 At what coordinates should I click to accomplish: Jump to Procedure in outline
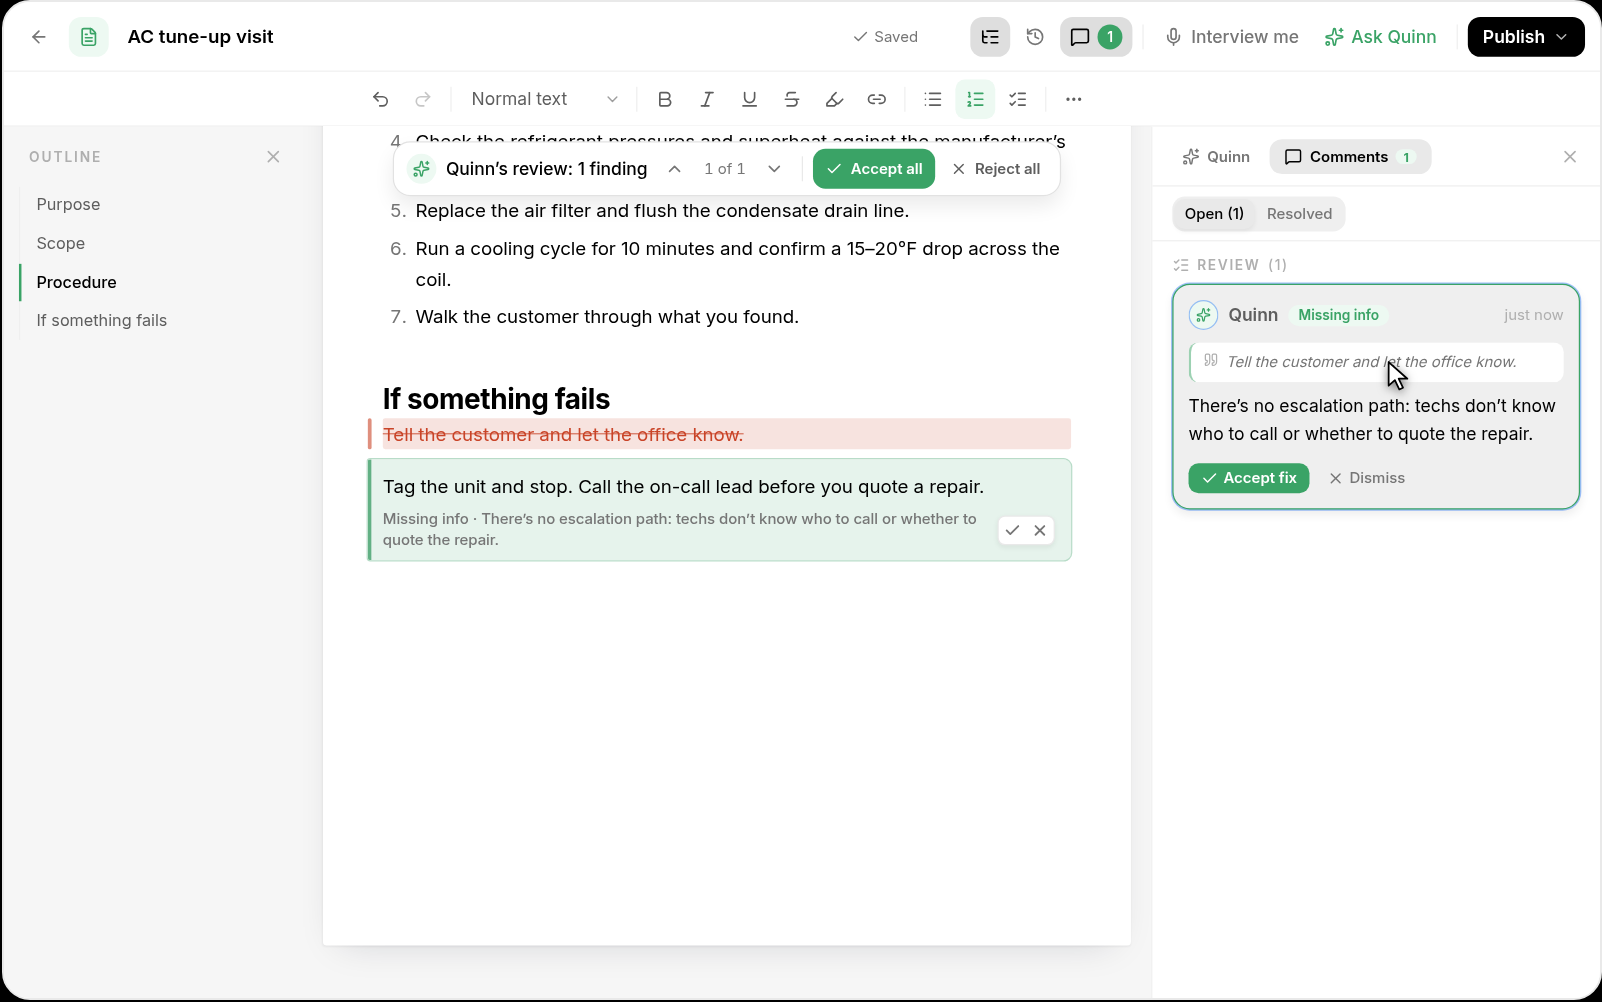point(76,282)
